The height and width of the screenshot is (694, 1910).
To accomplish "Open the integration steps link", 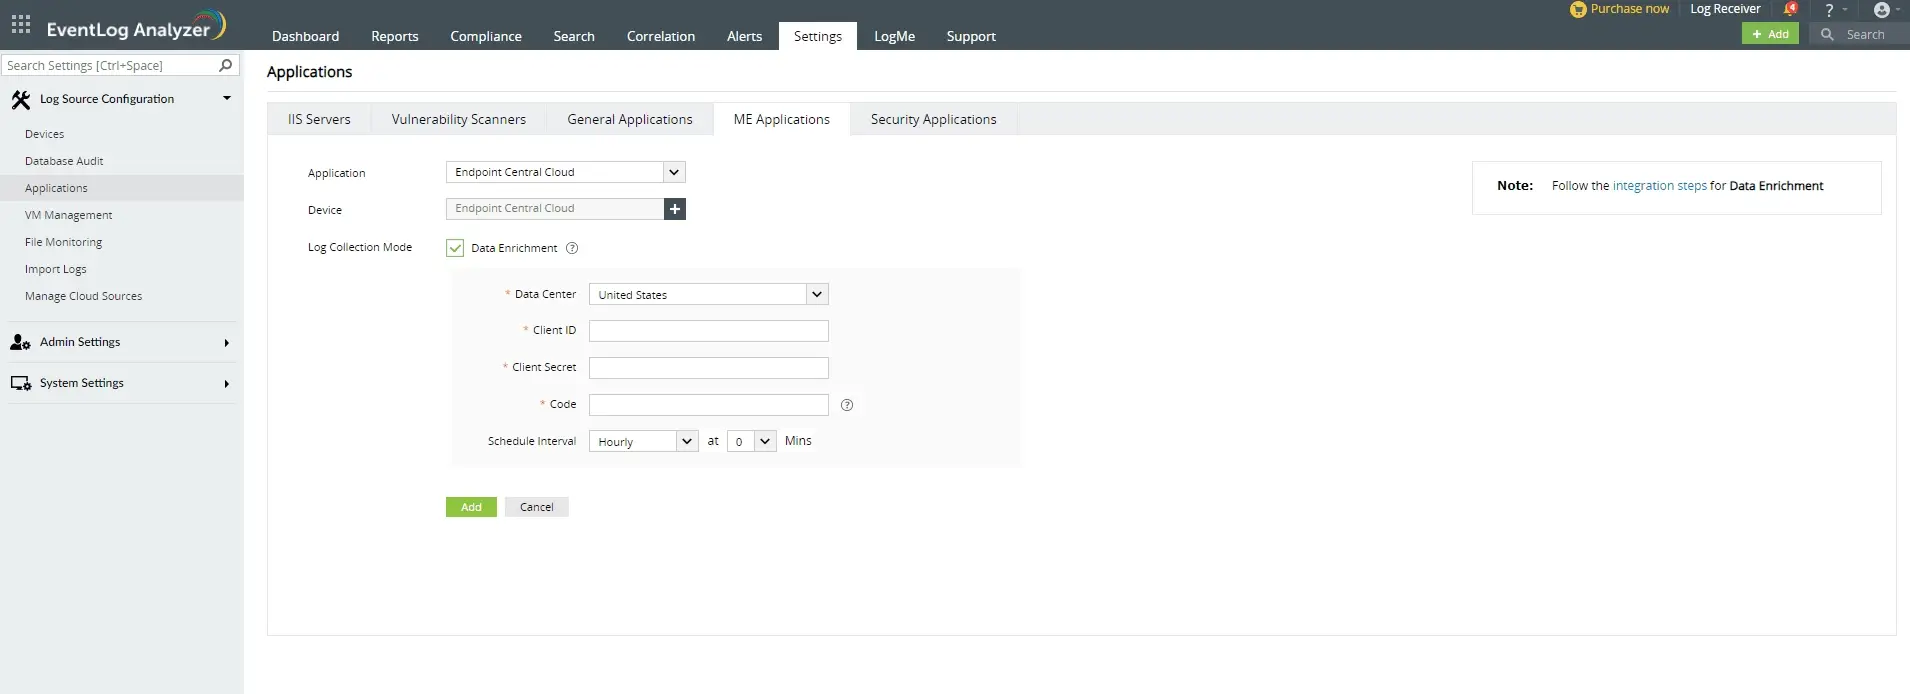I will (1659, 186).
